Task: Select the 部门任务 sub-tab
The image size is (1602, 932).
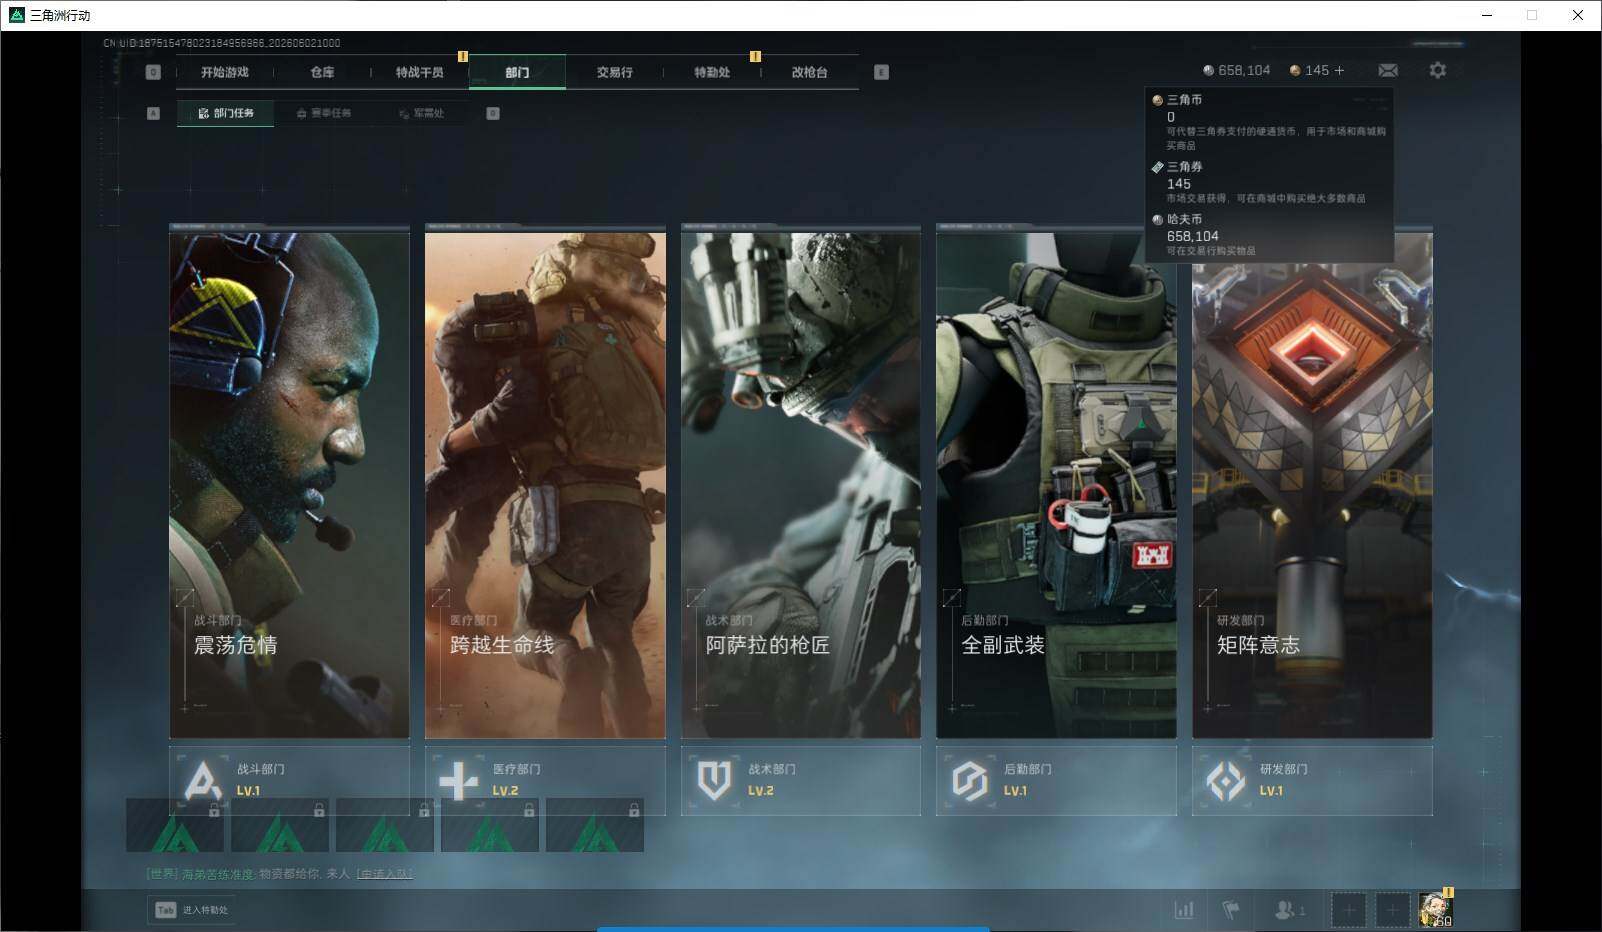Action: click(x=227, y=113)
